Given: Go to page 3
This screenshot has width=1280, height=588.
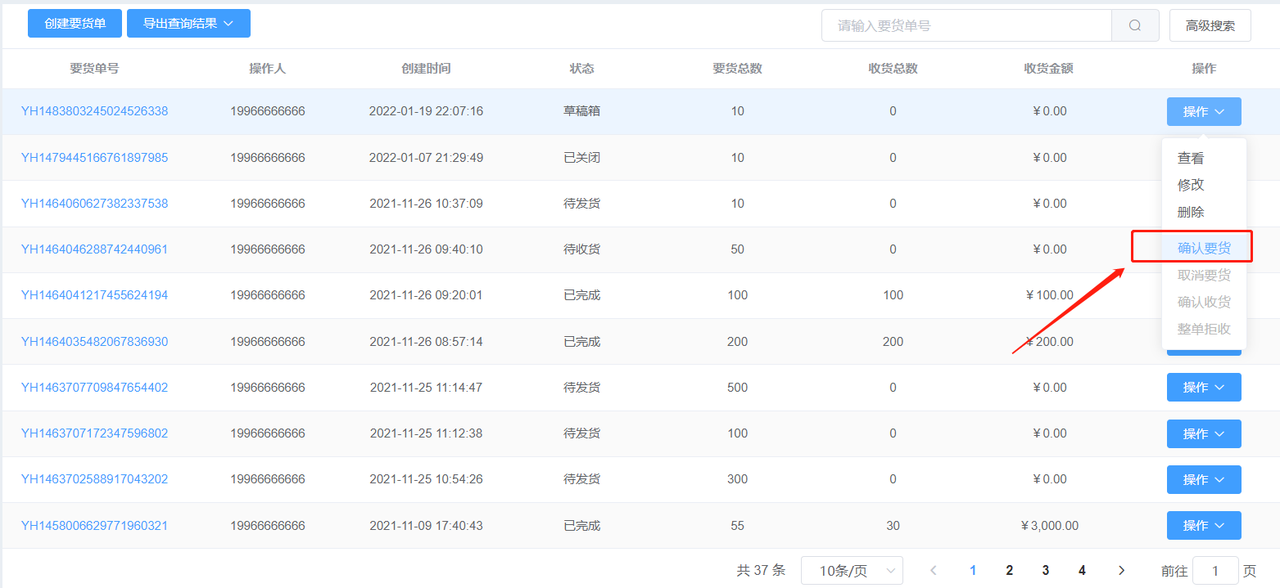Looking at the screenshot, I should click(1045, 570).
